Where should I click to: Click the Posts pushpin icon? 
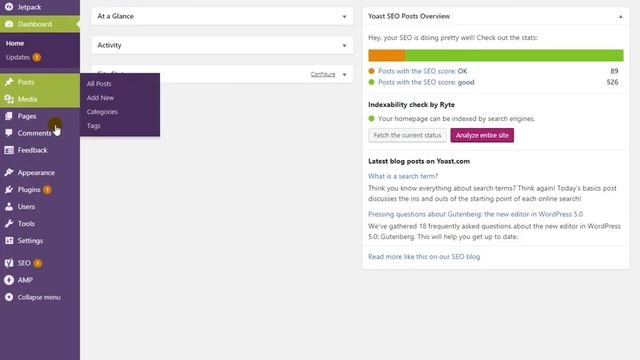coord(9,82)
